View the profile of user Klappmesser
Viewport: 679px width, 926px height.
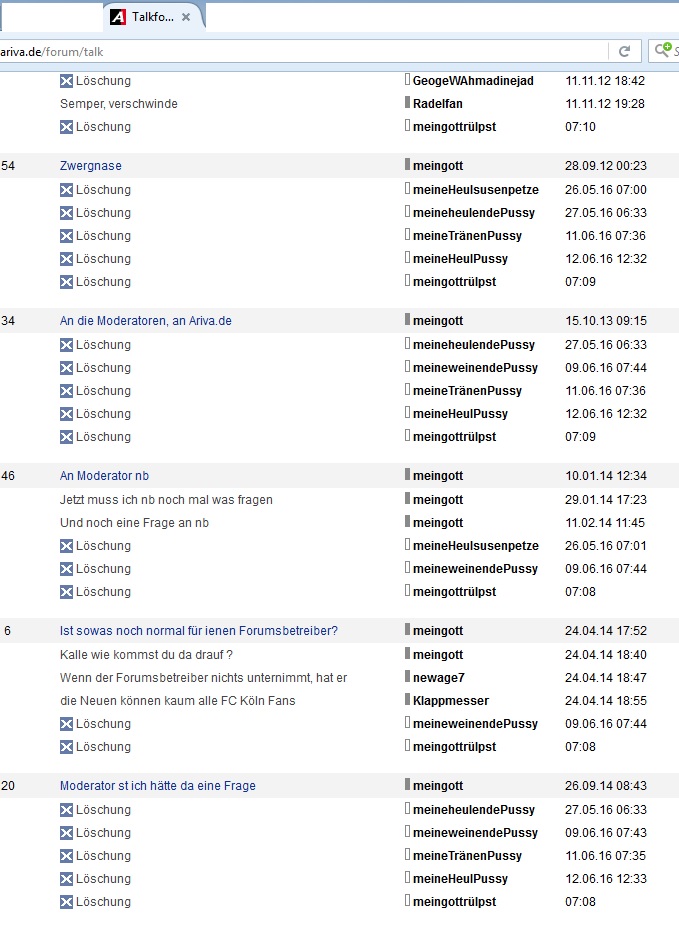click(x=450, y=701)
